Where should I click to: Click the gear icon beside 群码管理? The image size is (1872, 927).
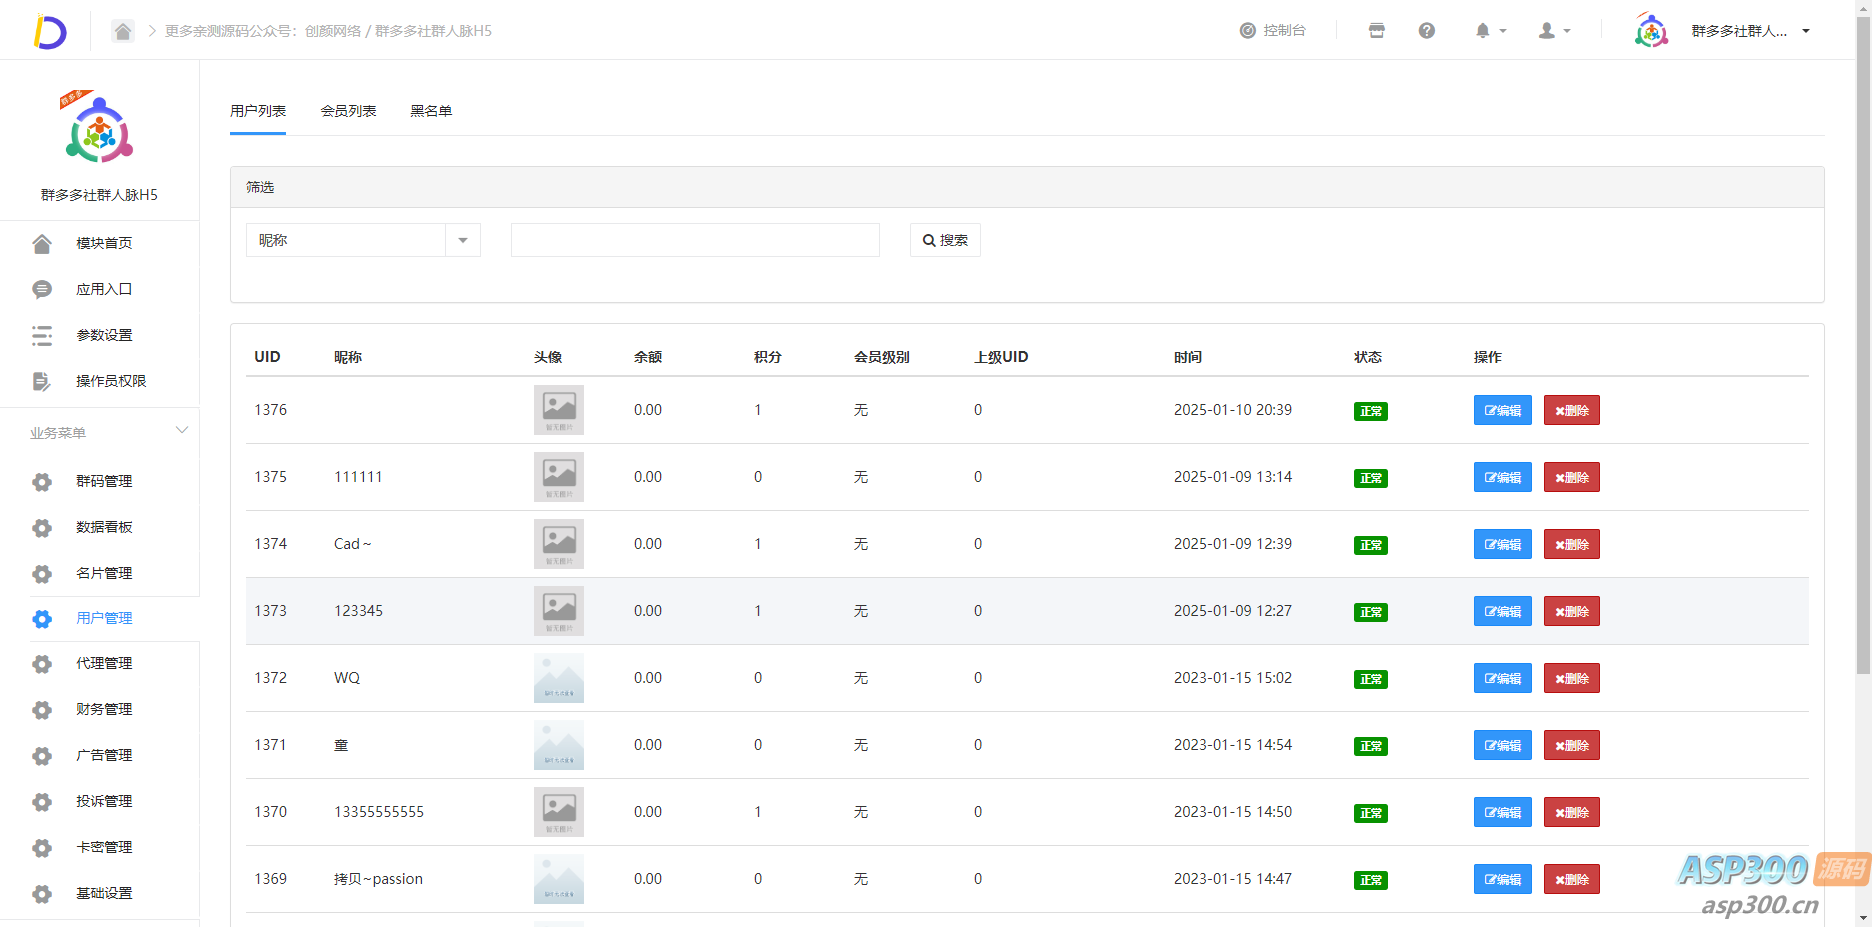(42, 482)
